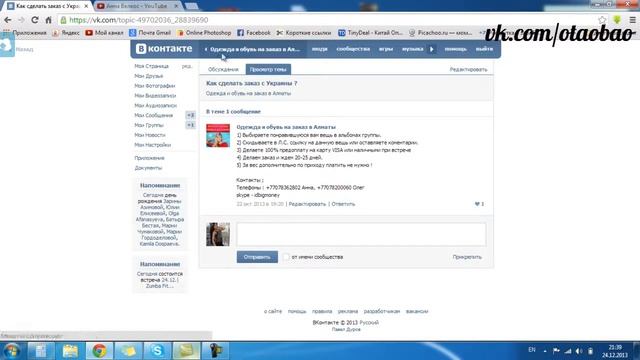The height and width of the screenshot is (360, 640).
Task: Open Мои Настройки in the sidebar
Action: pos(153,145)
